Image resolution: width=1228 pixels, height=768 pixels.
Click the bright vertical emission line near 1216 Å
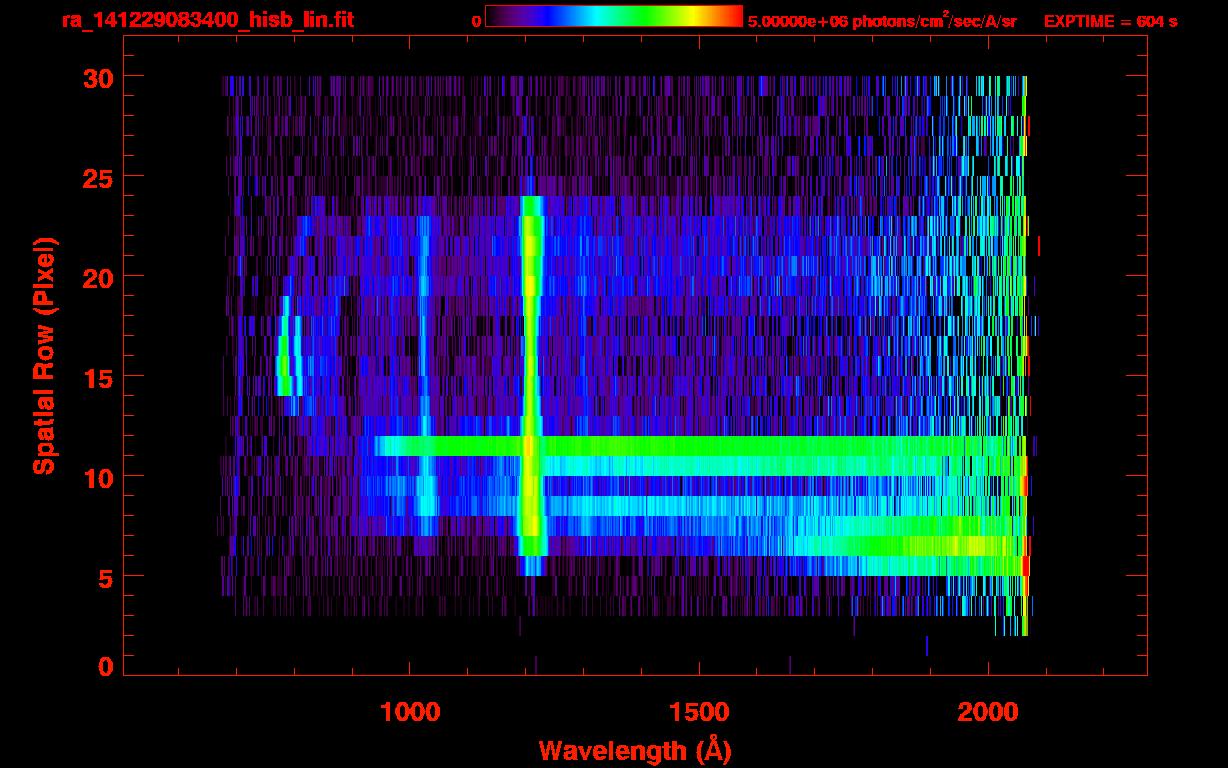(531, 385)
